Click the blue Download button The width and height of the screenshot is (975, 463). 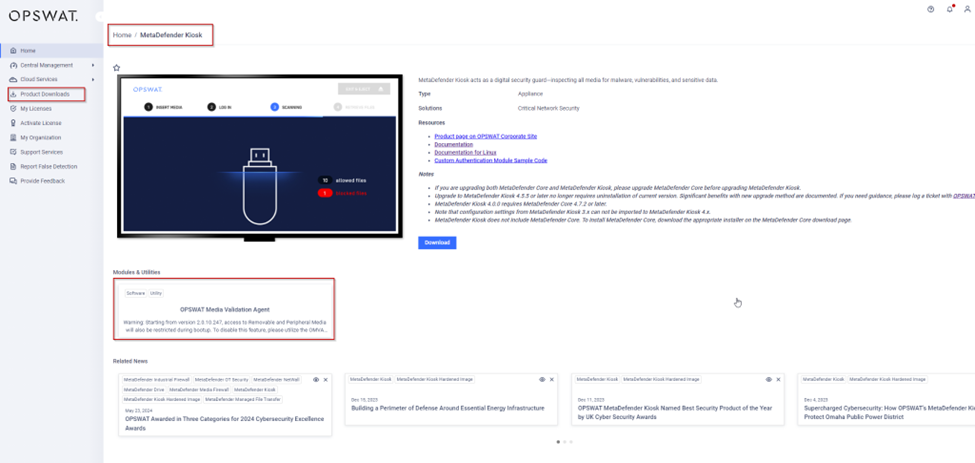[437, 242]
